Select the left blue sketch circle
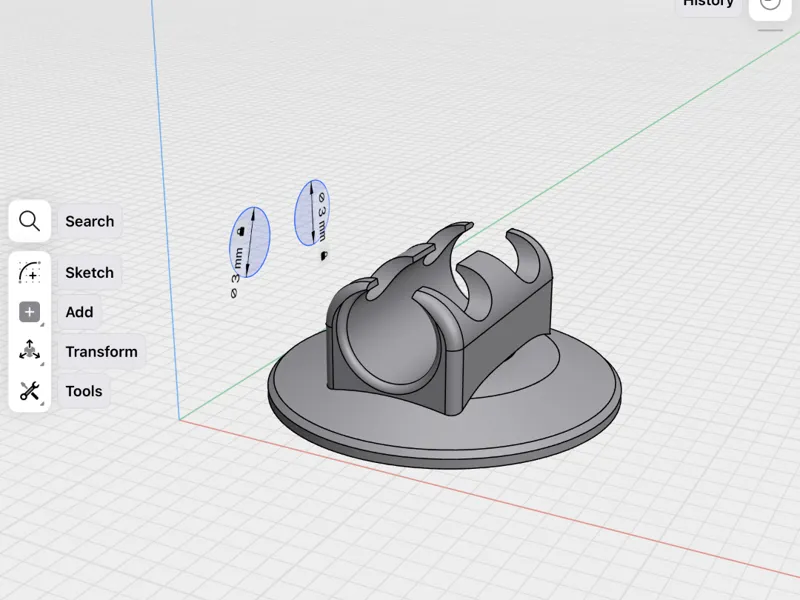 point(249,242)
